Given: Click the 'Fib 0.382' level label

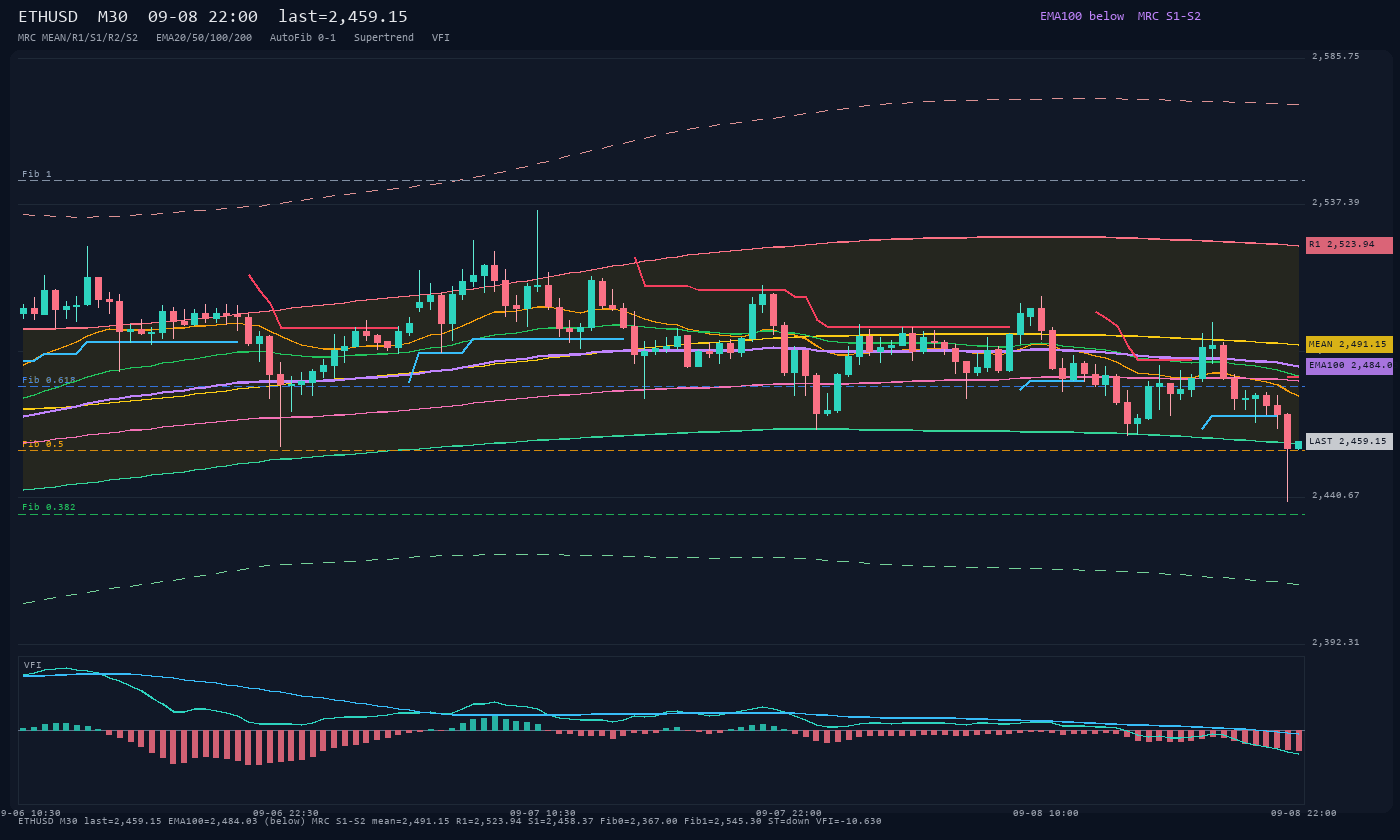Looking at the screenshot, I should click(49, 507).
